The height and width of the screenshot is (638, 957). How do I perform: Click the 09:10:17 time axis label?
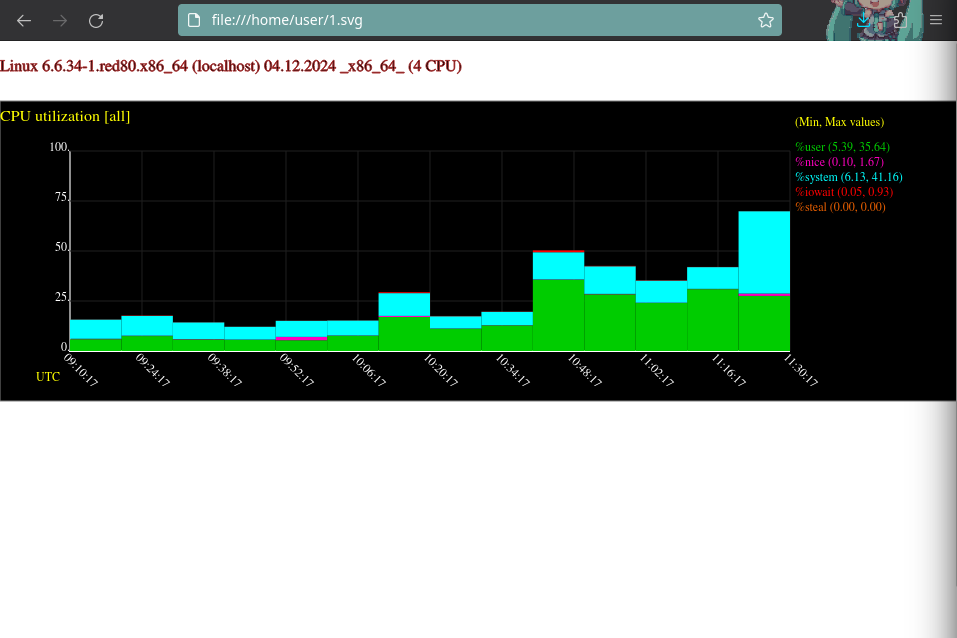pos(81,369)
